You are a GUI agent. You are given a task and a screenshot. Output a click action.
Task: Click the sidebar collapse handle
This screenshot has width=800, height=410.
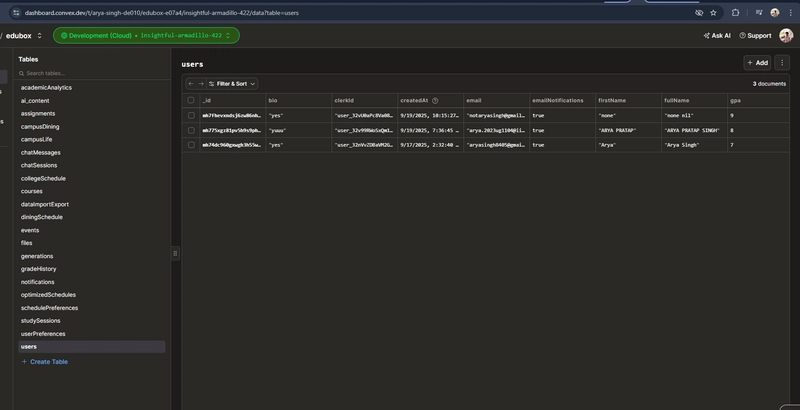[x=175, y=253]
